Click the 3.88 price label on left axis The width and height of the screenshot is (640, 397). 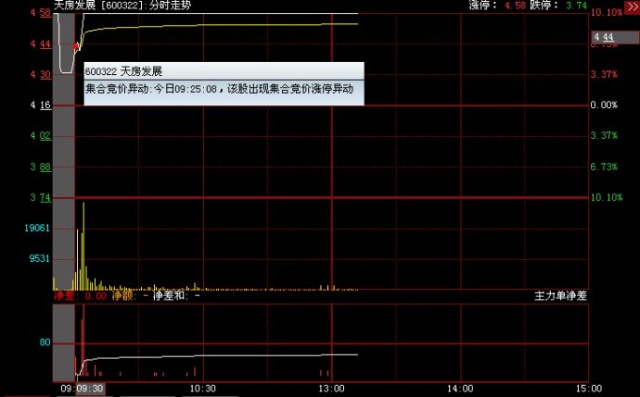pyautogui.click(x=40, y=167)
